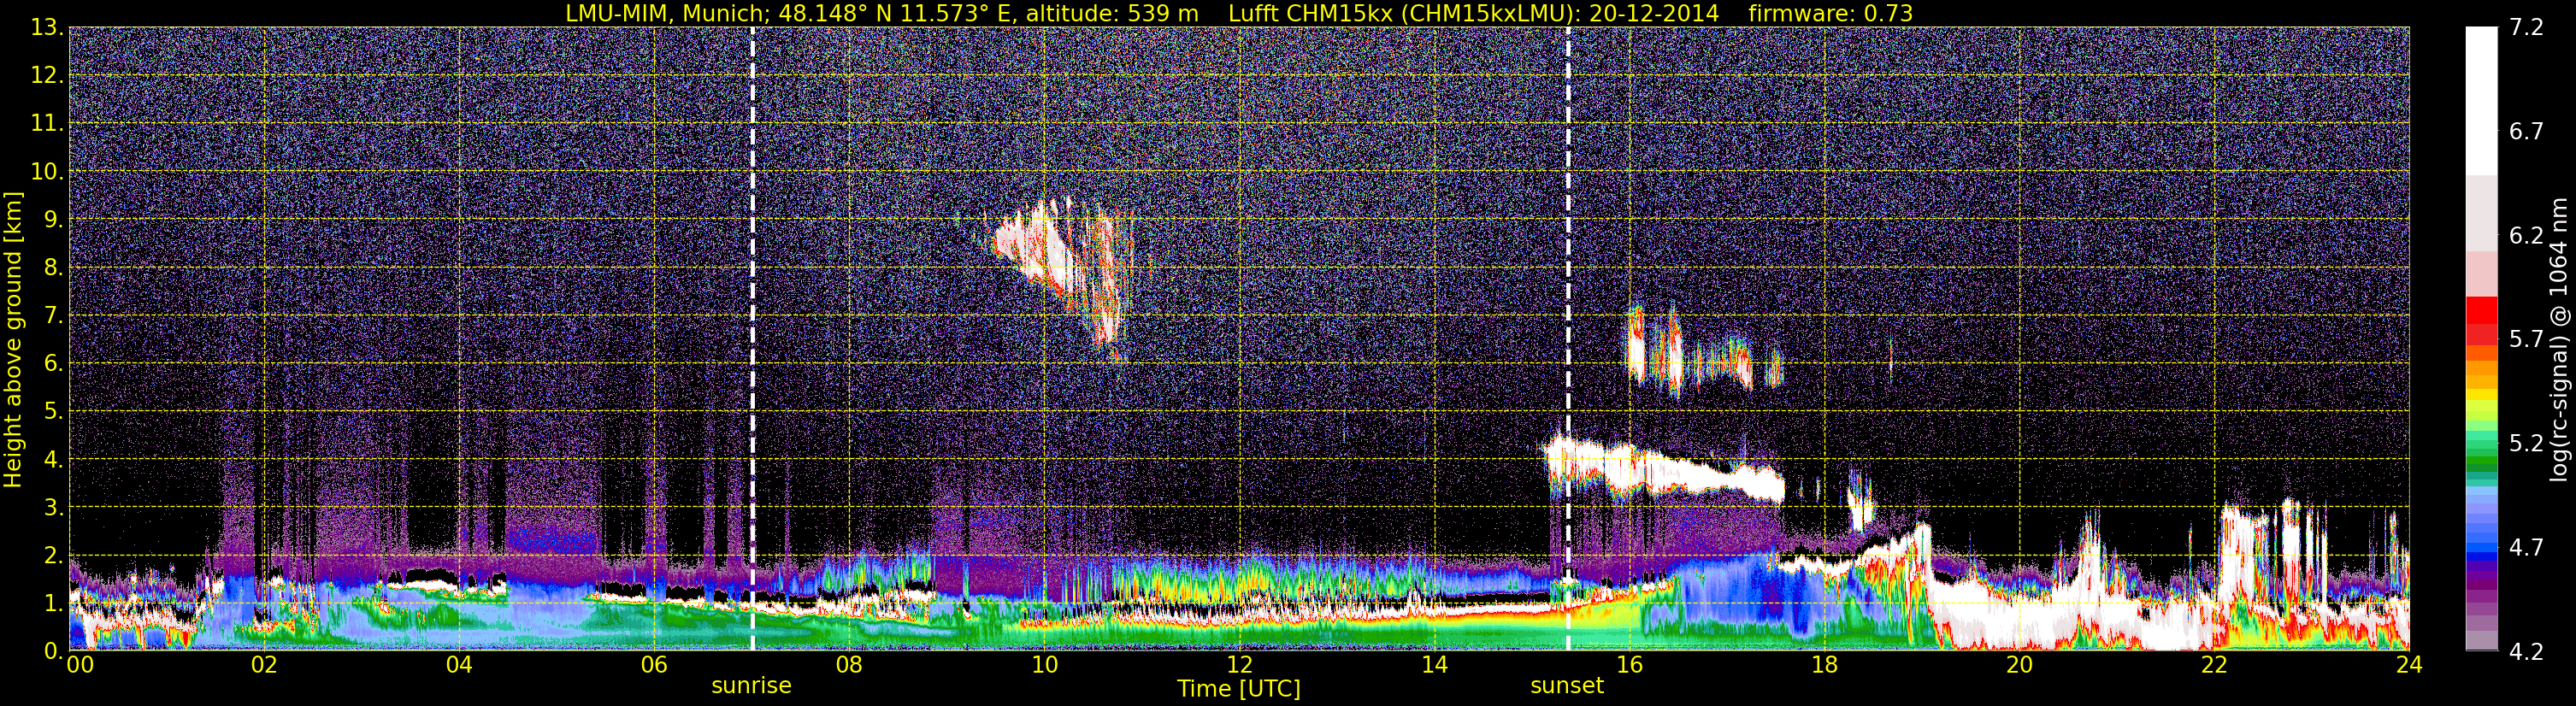
Task: Click the time axis tick label 18
Action: 1824,666
